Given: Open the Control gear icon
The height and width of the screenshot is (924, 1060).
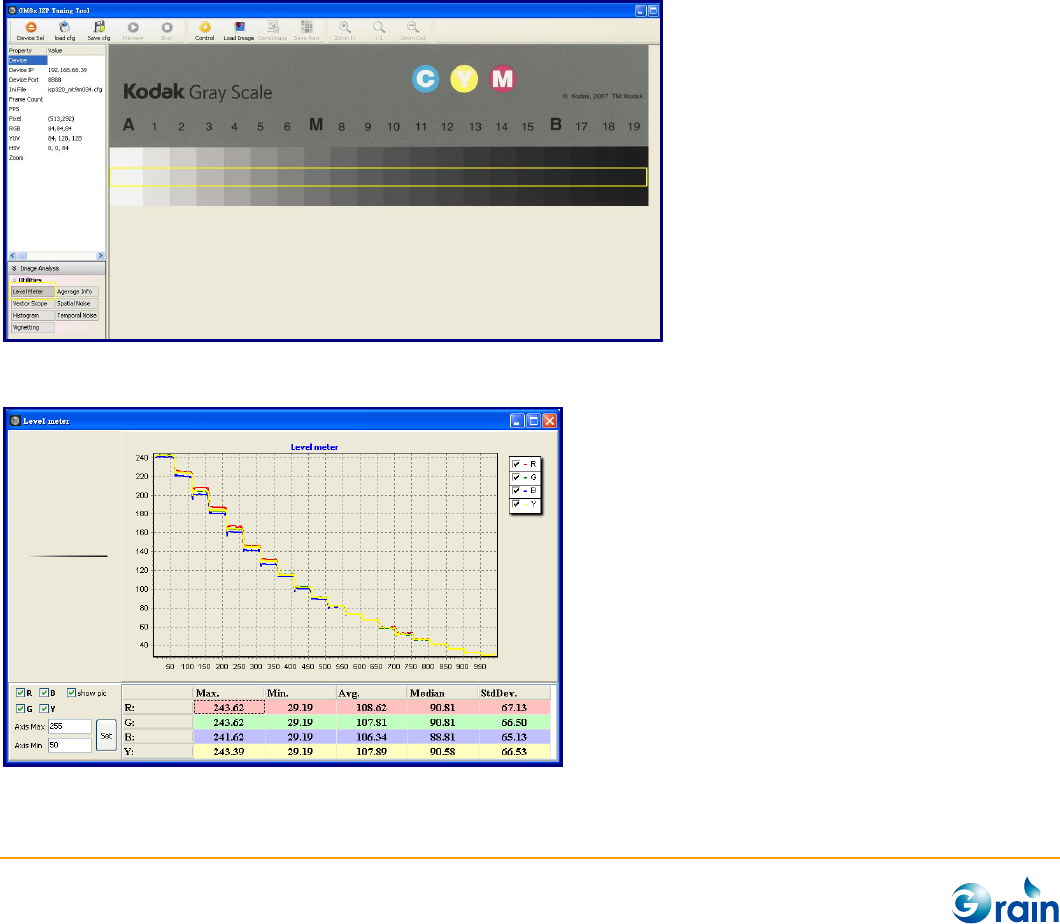Looking at the screenshot, I should 204,31.
